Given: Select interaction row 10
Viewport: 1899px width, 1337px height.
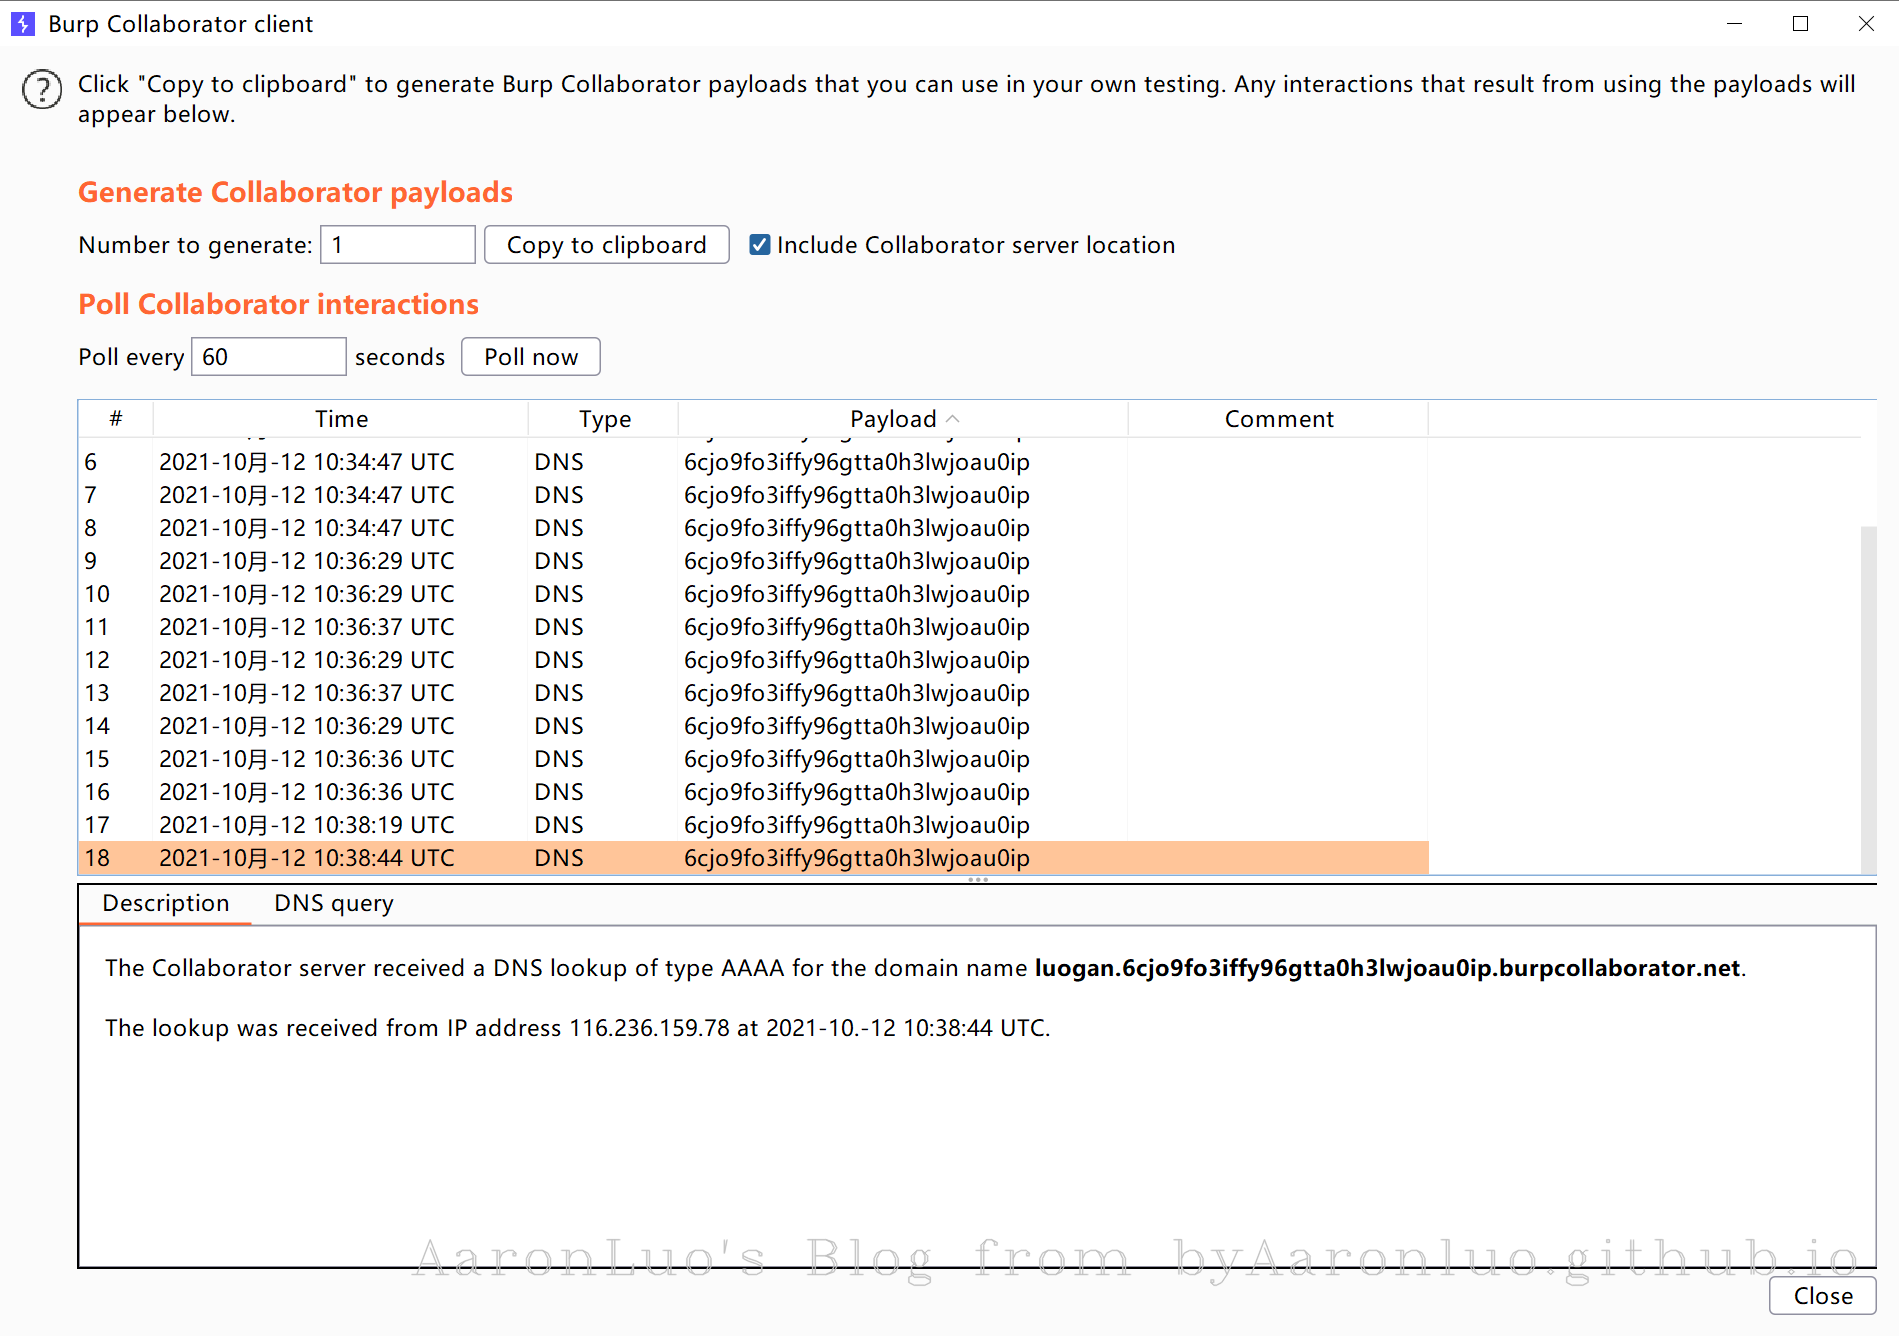Looking at the screenshot, I should [x=753, y=594].
